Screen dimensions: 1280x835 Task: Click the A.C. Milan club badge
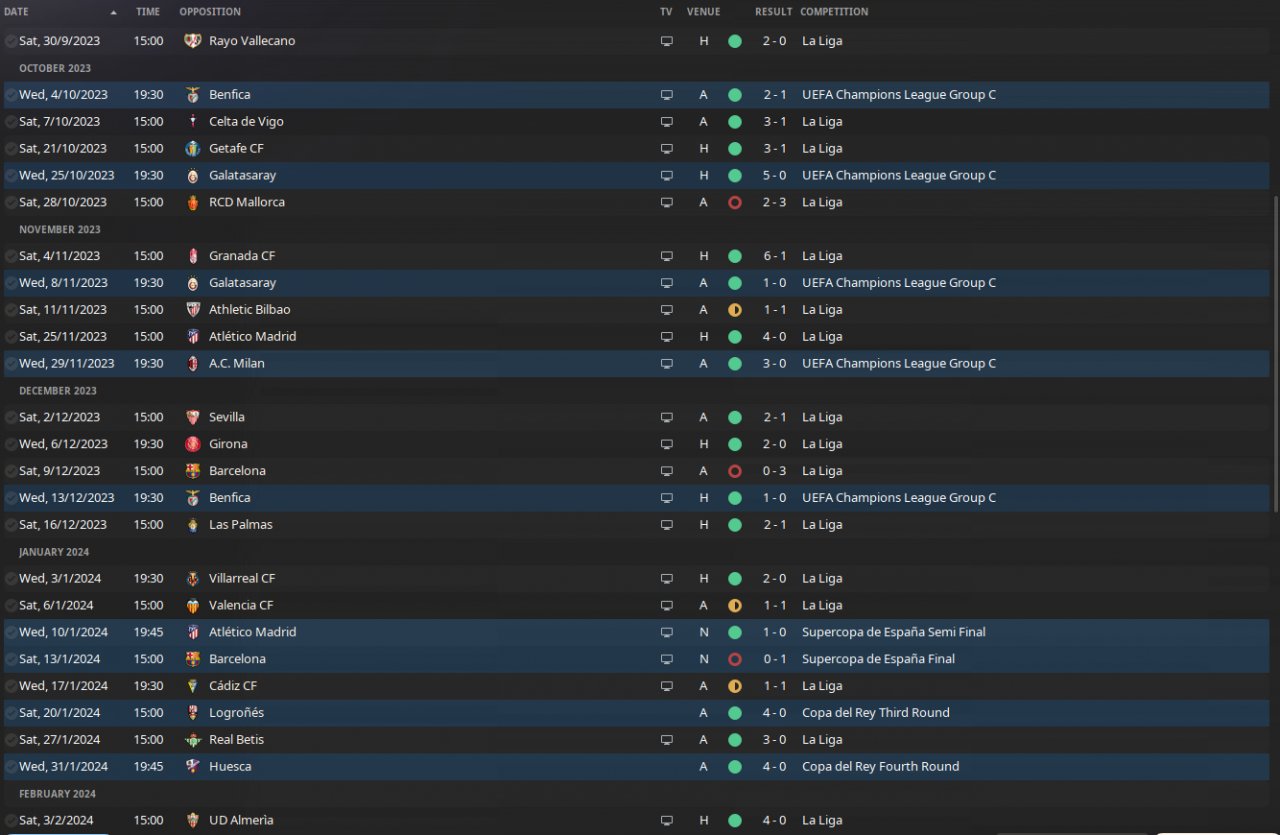pos(193,364)
